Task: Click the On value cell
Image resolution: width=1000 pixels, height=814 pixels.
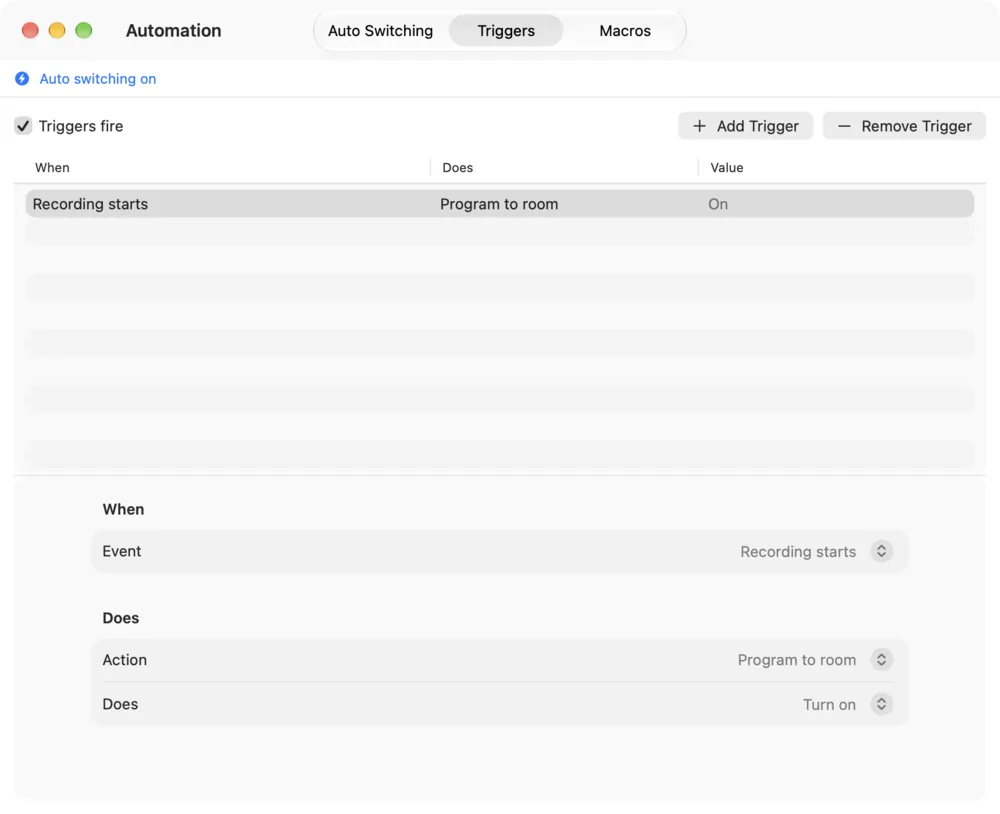Action: [x=718, y=204]
